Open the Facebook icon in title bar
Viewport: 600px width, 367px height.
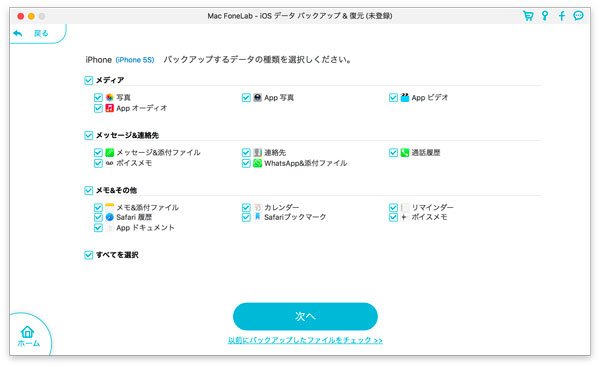click(x=561, y=16)
